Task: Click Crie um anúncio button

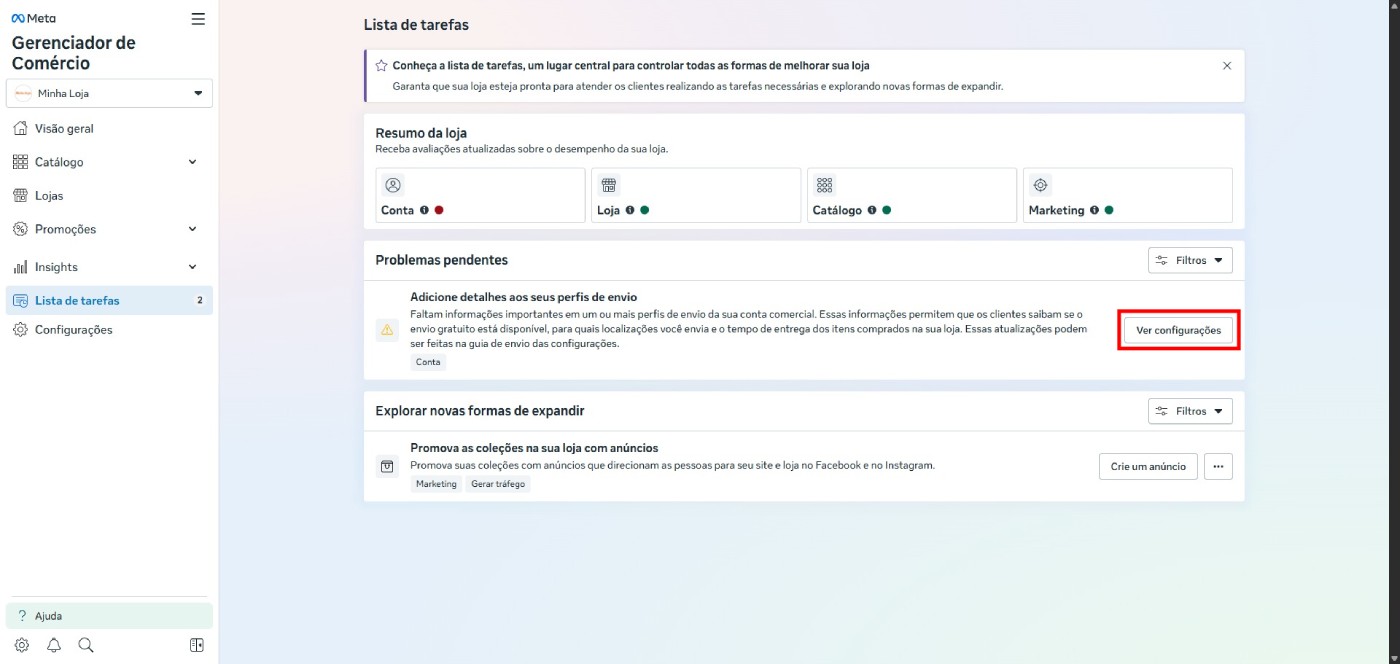Action: click(x=1148, y=466)
